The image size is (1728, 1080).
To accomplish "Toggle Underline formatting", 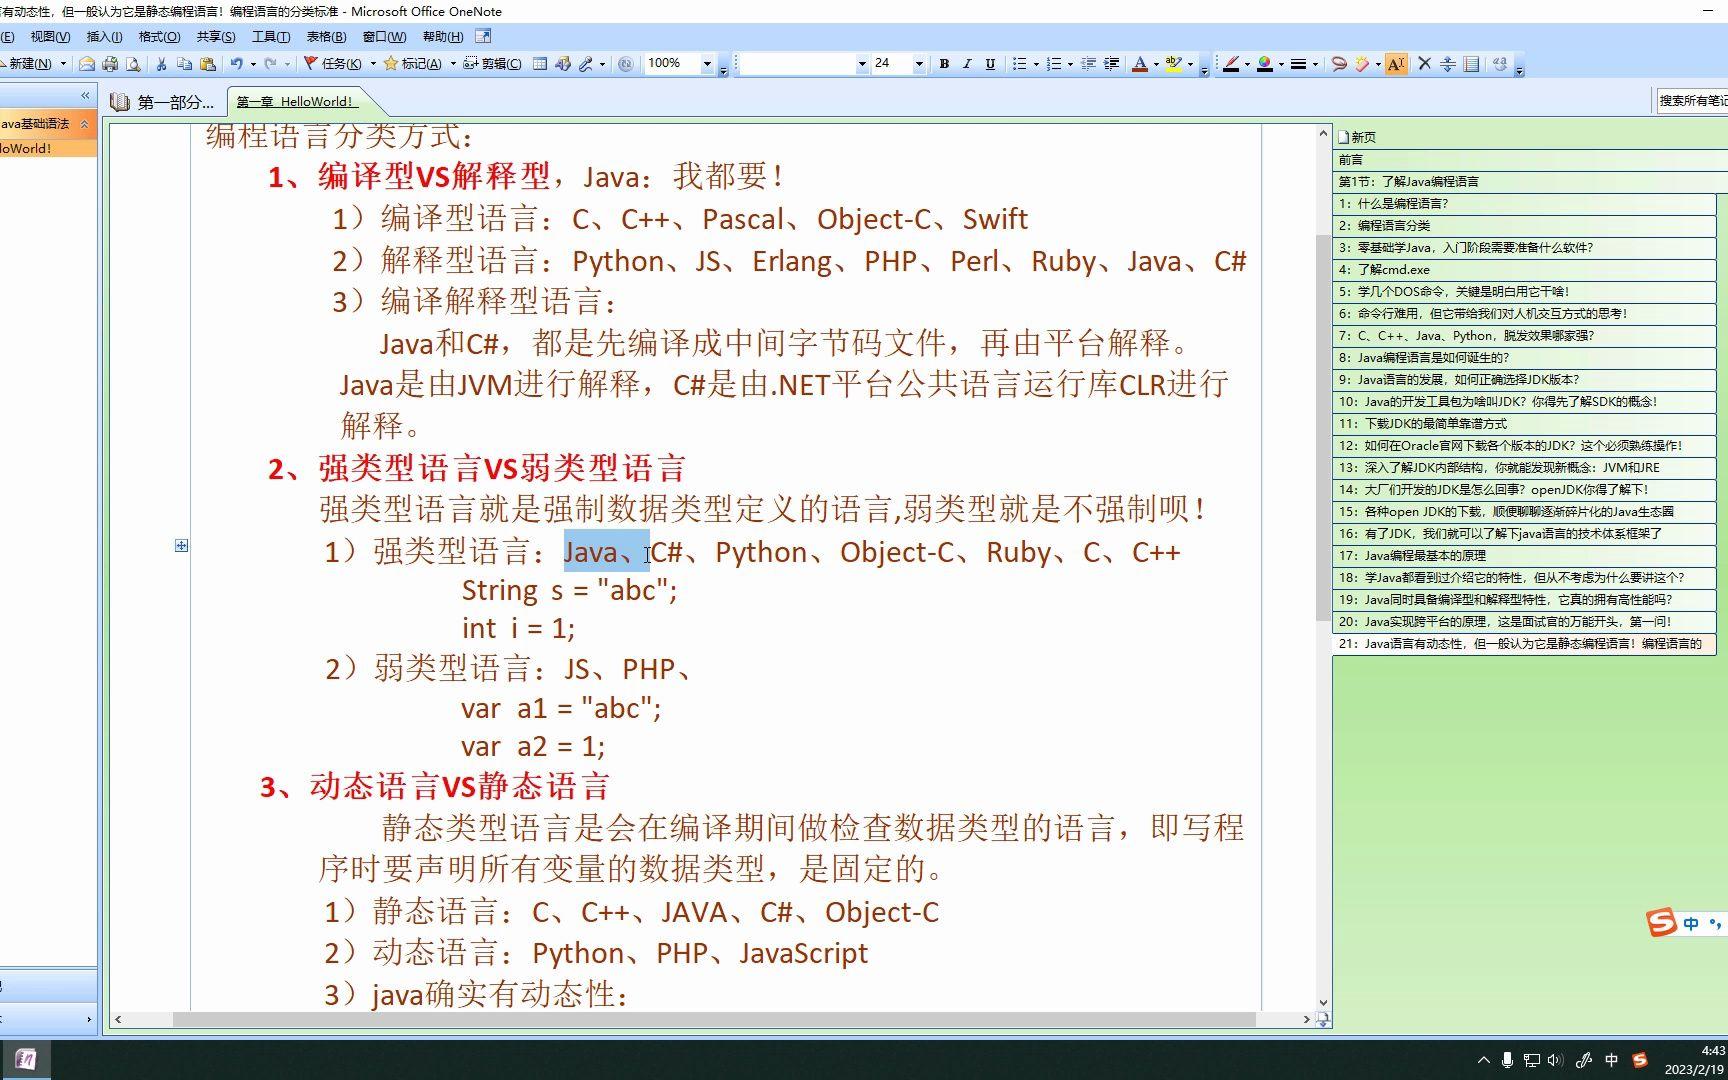I will [990, 64].
